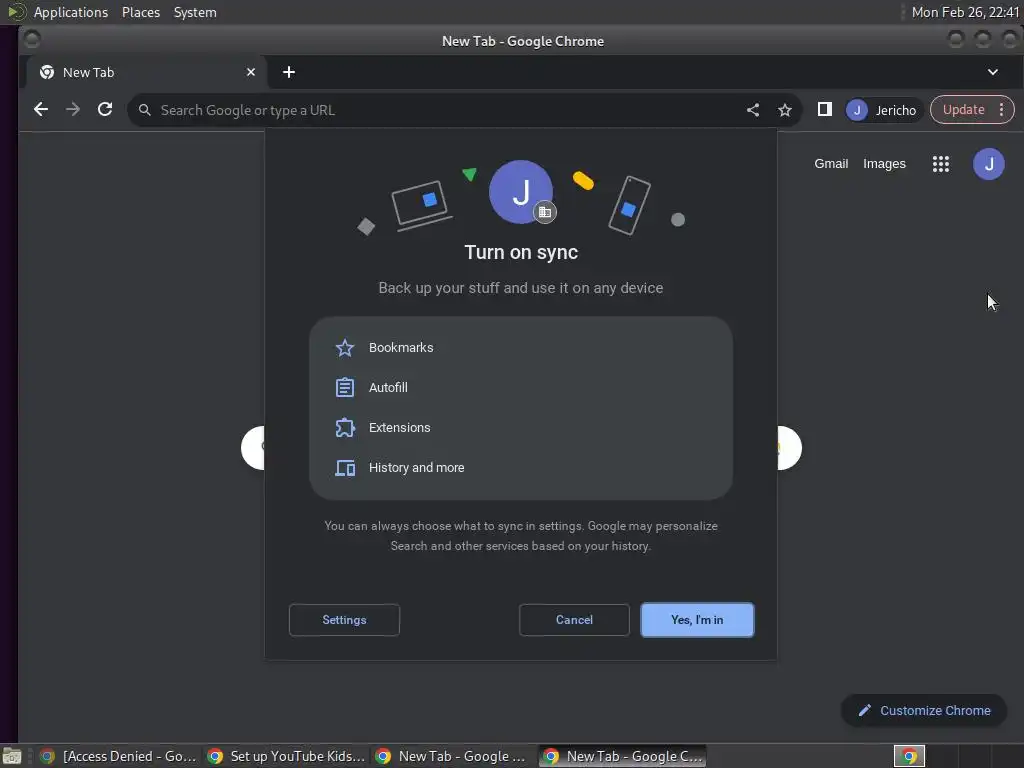Click the Extensions puzzle icon
This screenshot has width=1024, height=768.
tap(345, 428)
